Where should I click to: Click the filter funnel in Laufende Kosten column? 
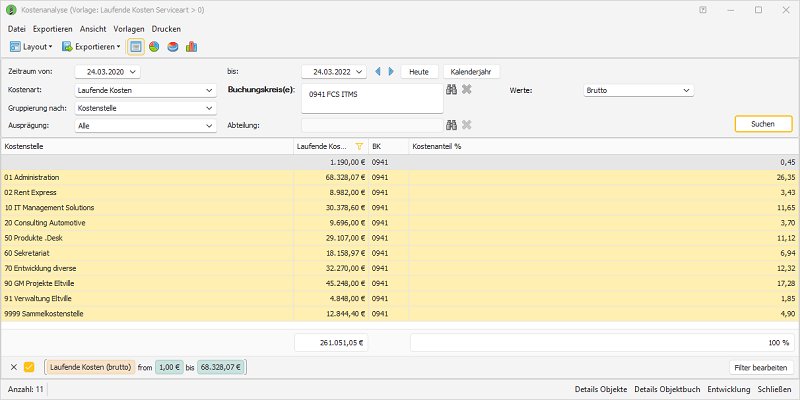[359, 146]
